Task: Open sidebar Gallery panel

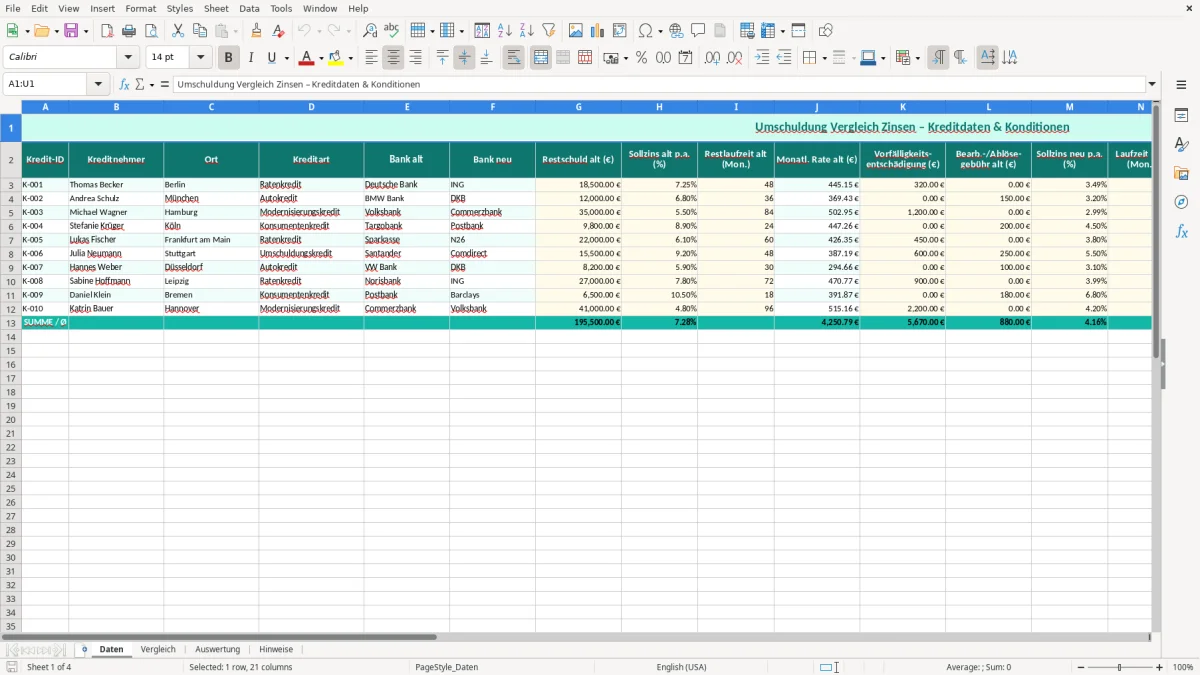Action: 1181,174
